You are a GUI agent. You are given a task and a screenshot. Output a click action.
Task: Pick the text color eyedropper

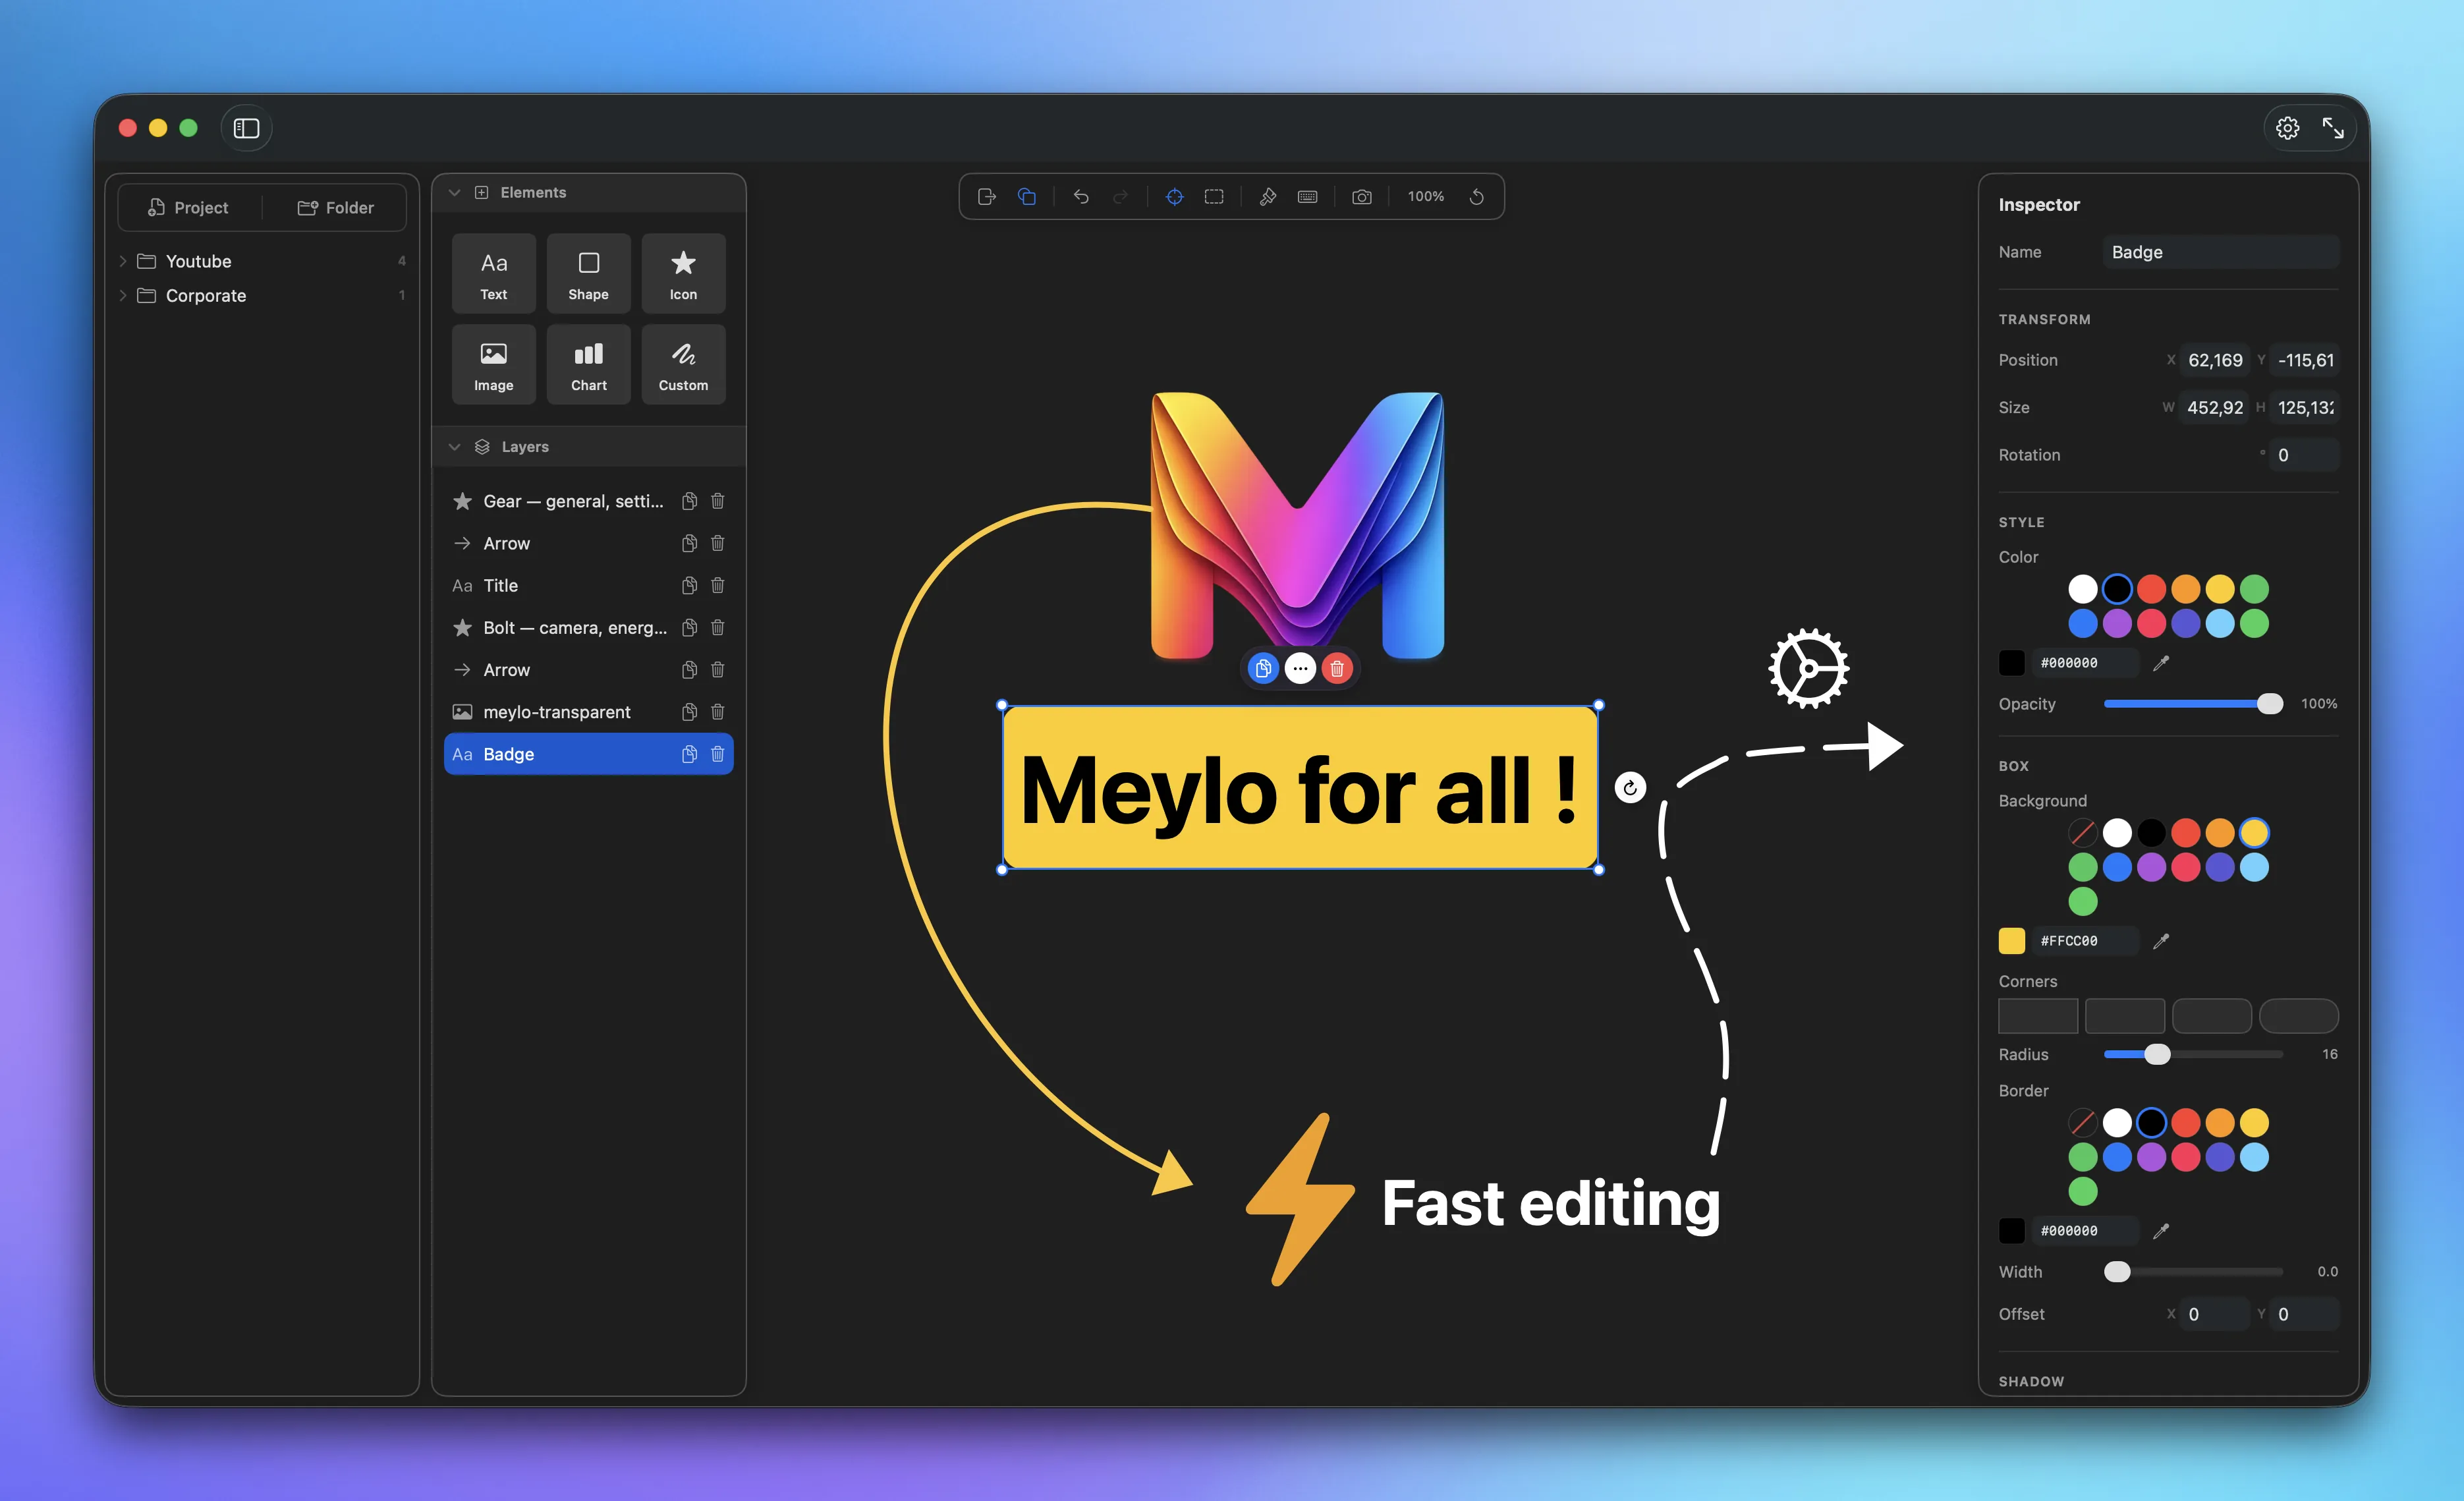coord(2161,662)
